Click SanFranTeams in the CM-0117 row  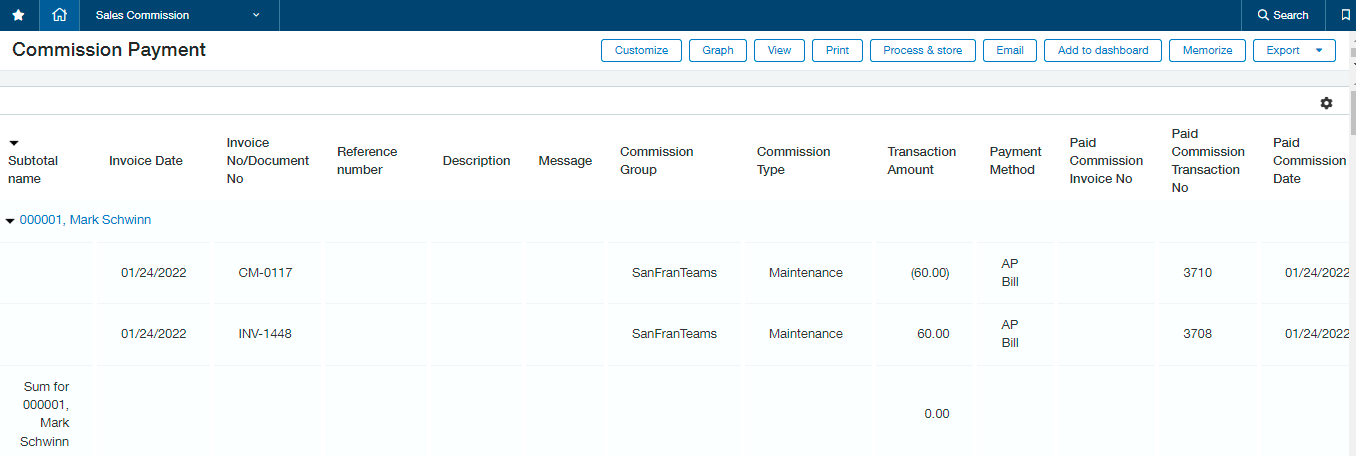674,273
